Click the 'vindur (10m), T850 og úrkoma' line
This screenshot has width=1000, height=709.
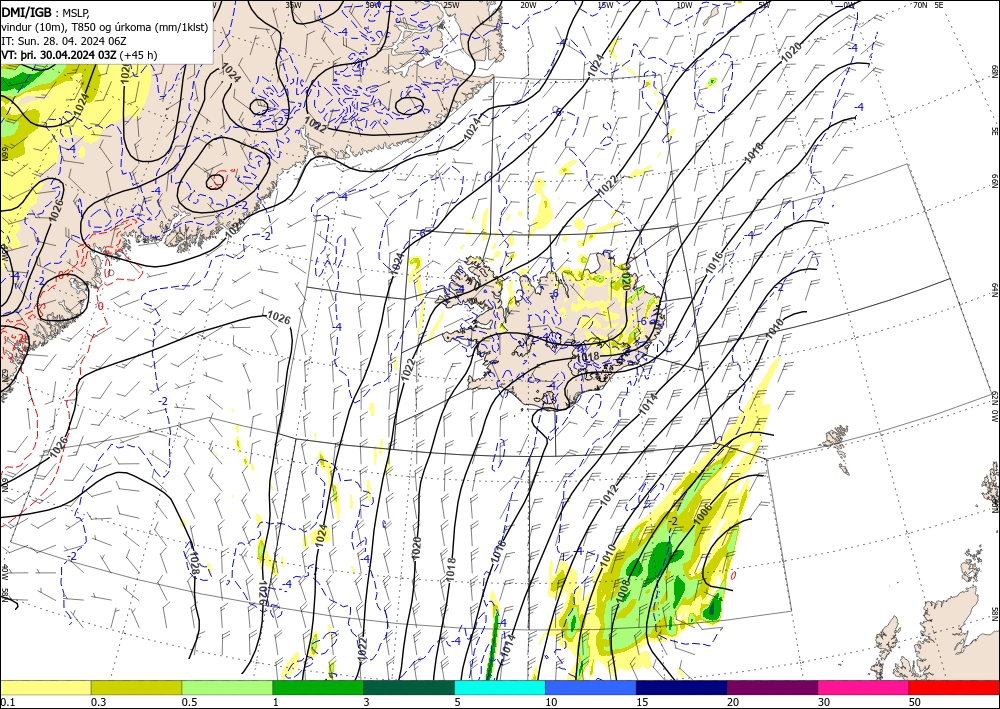point(105,27)
